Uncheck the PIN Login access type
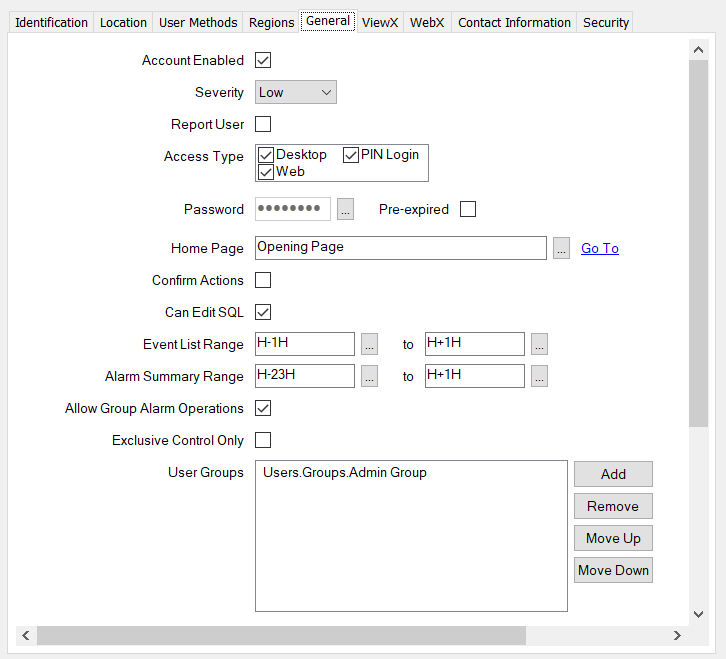The width and height of the screenshot is (726, 659). (x=351, y=155)
